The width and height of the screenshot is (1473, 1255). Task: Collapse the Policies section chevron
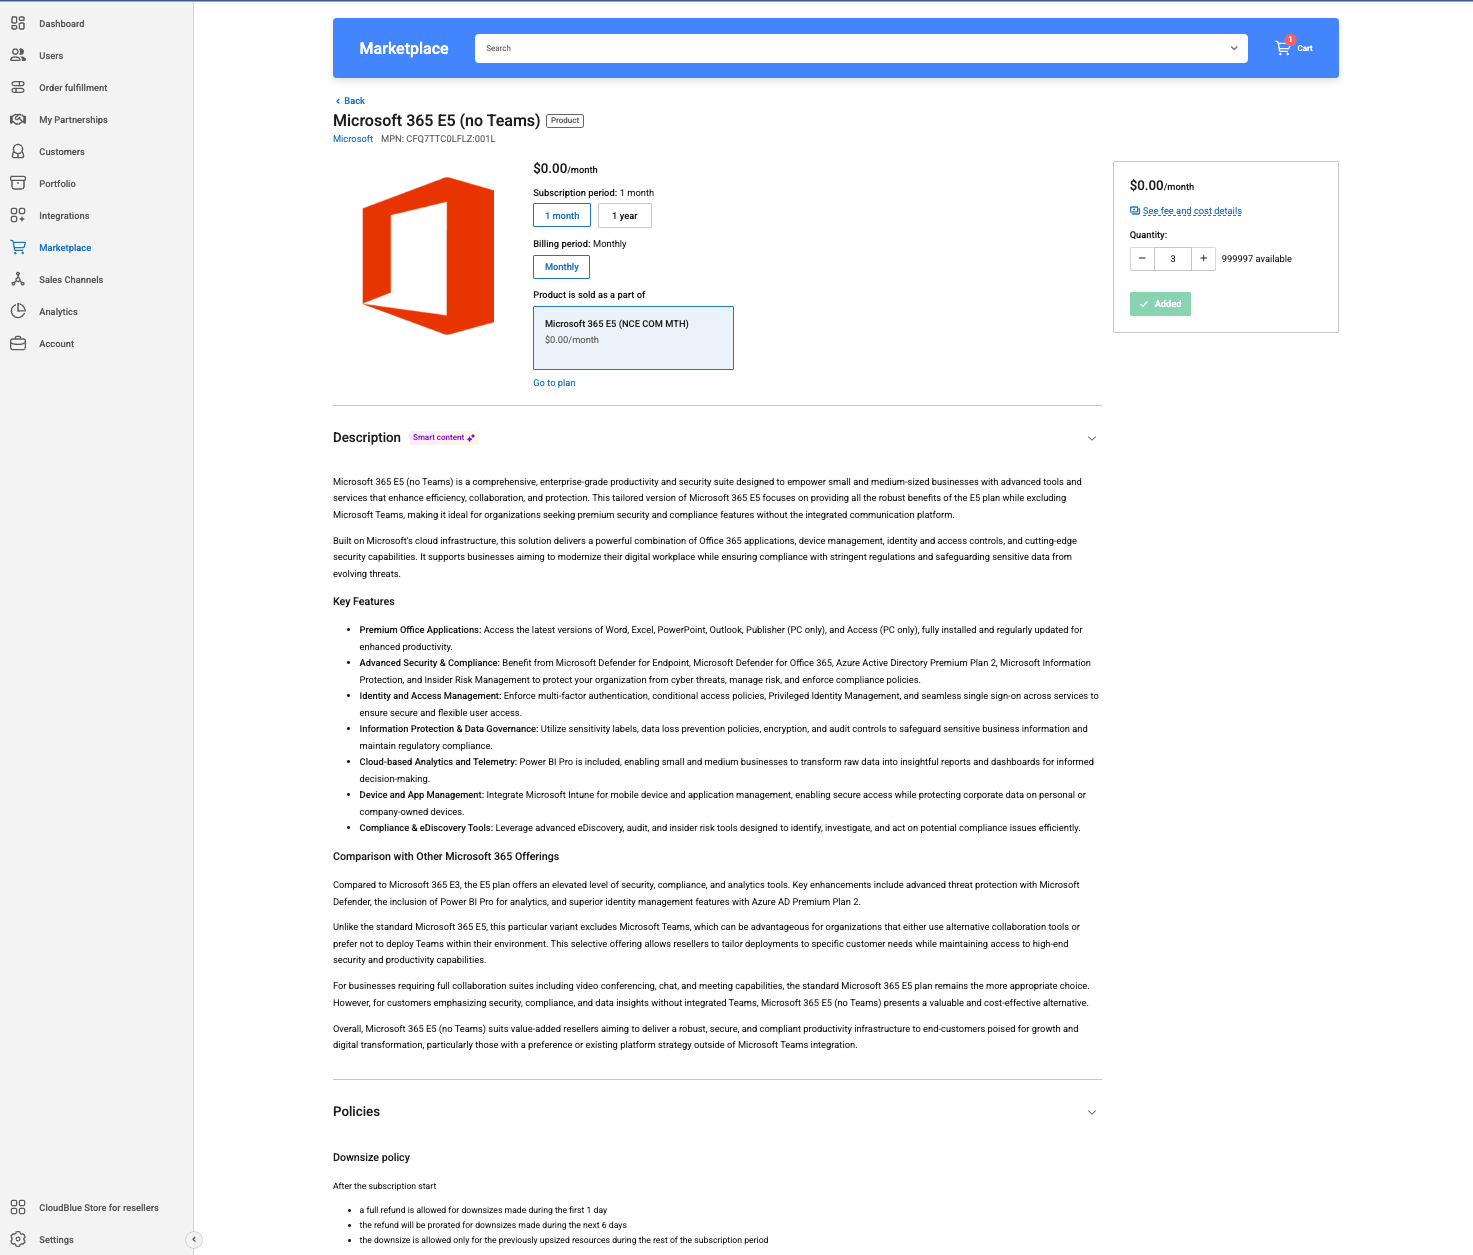(x=1092, y=1112)
